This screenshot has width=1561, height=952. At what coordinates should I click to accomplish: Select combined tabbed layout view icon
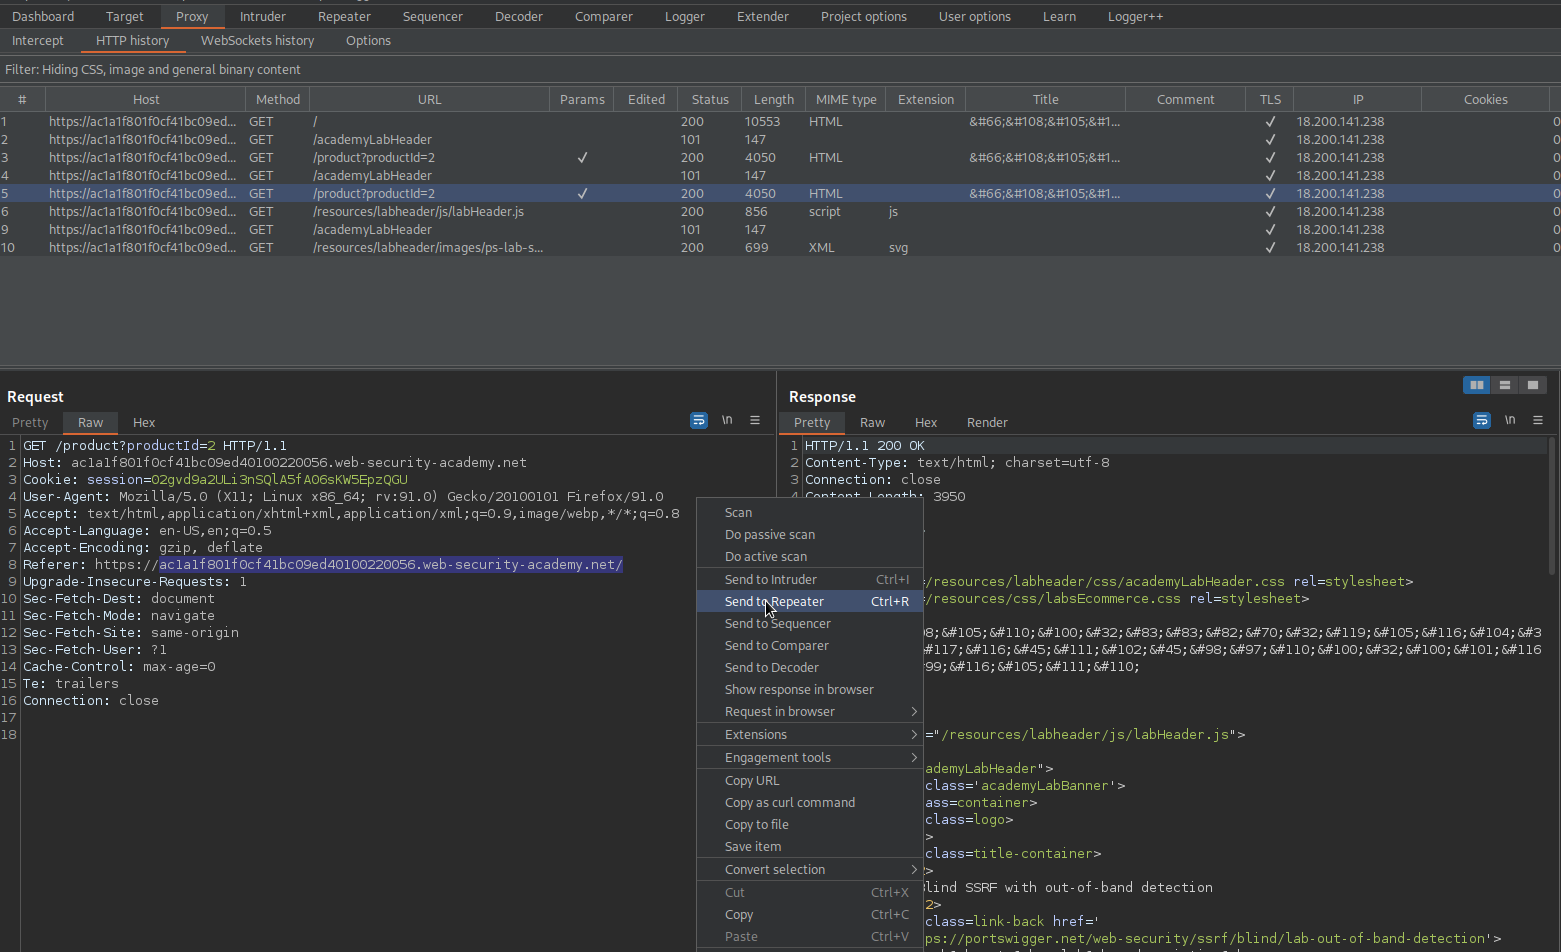click(1532, 385)
